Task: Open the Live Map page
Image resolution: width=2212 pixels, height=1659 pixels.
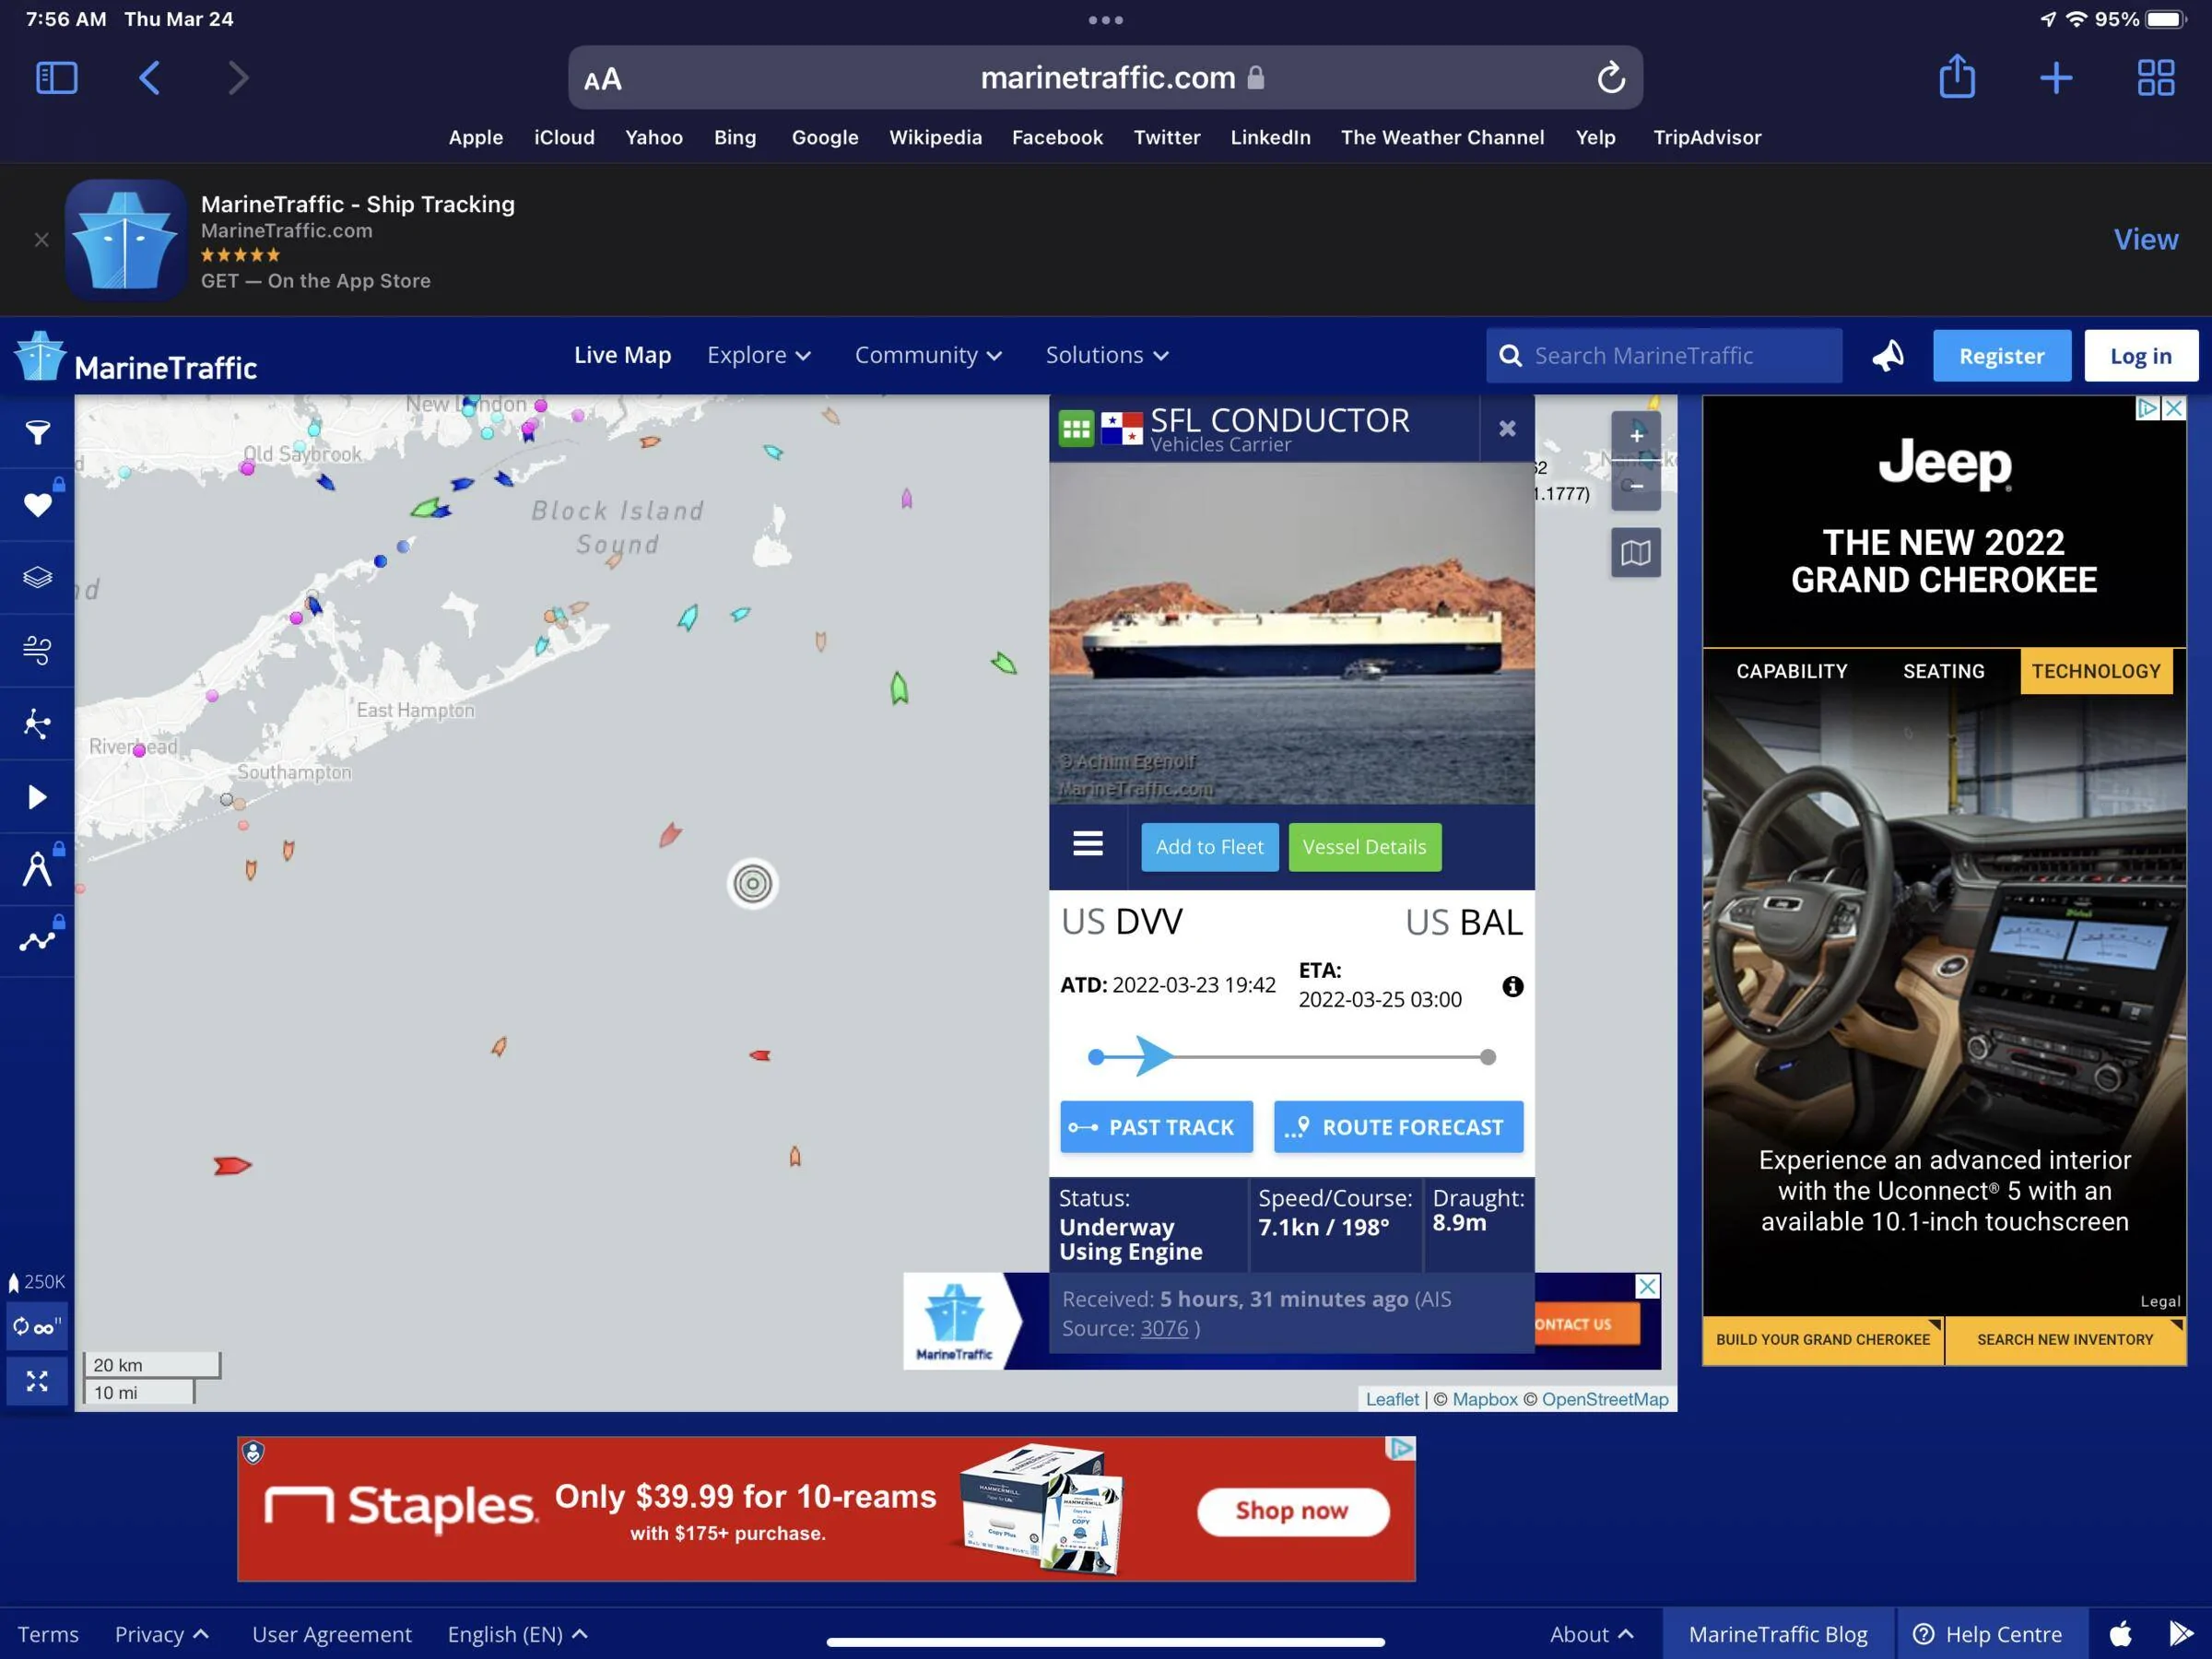Action: (x=622, y=355)
